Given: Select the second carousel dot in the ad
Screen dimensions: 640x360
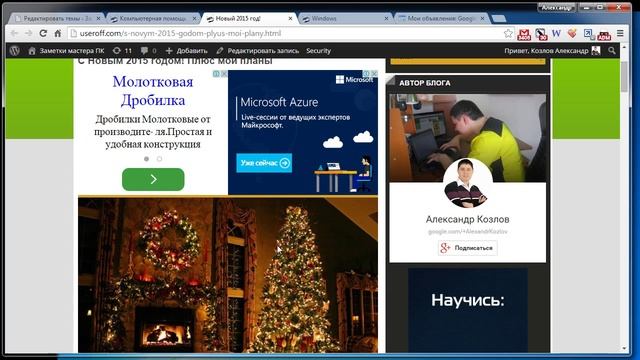Looking at the screenshot, I should [x=159, y=159].
